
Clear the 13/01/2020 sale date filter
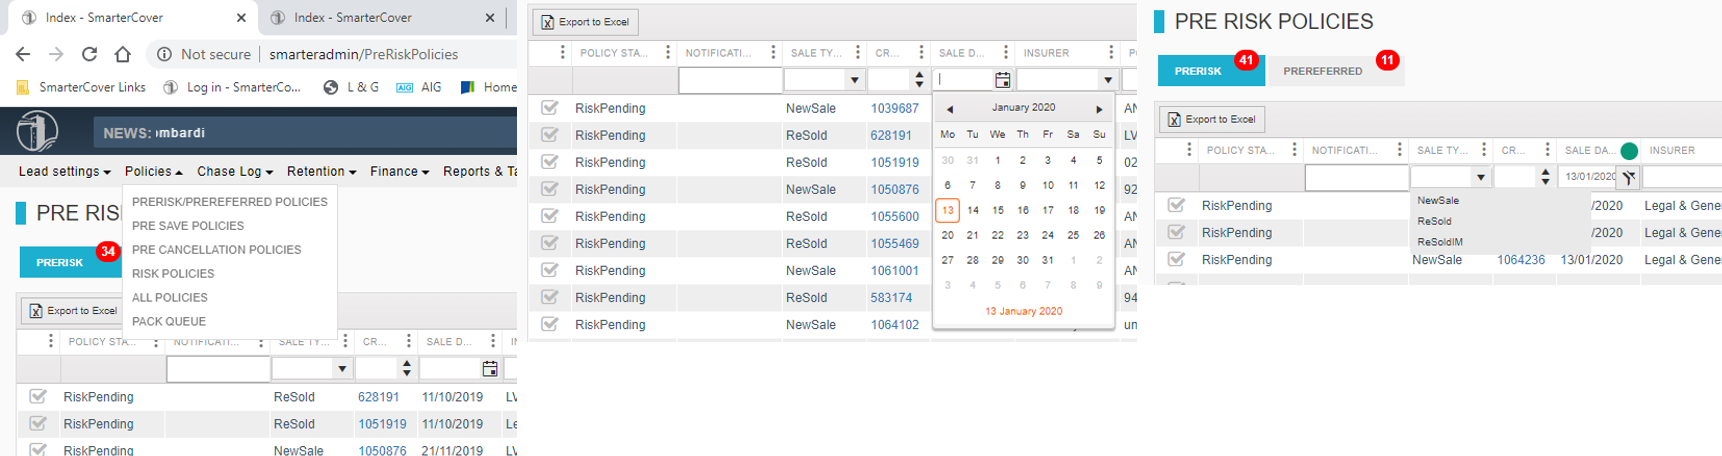click(x=1628, y=177)
